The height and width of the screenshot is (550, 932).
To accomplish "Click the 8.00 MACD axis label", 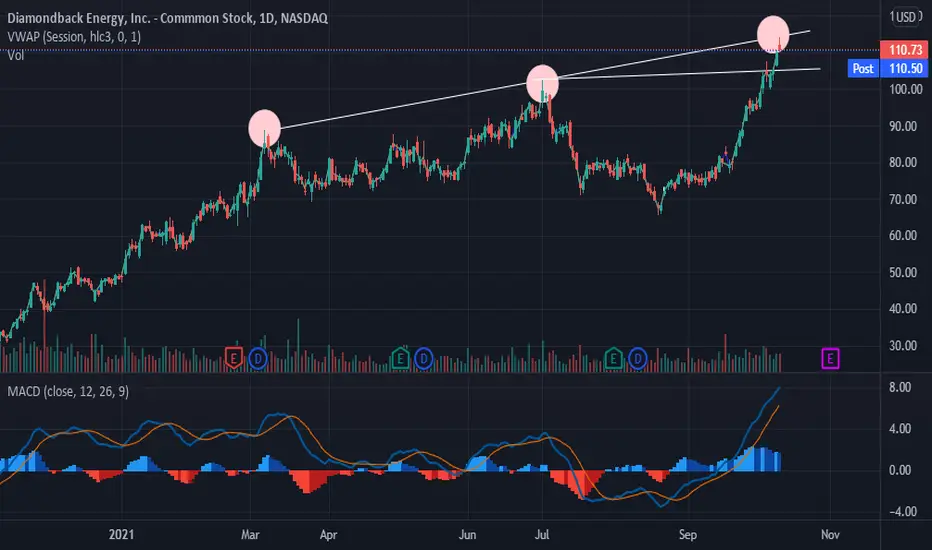I will click(900, 387).
